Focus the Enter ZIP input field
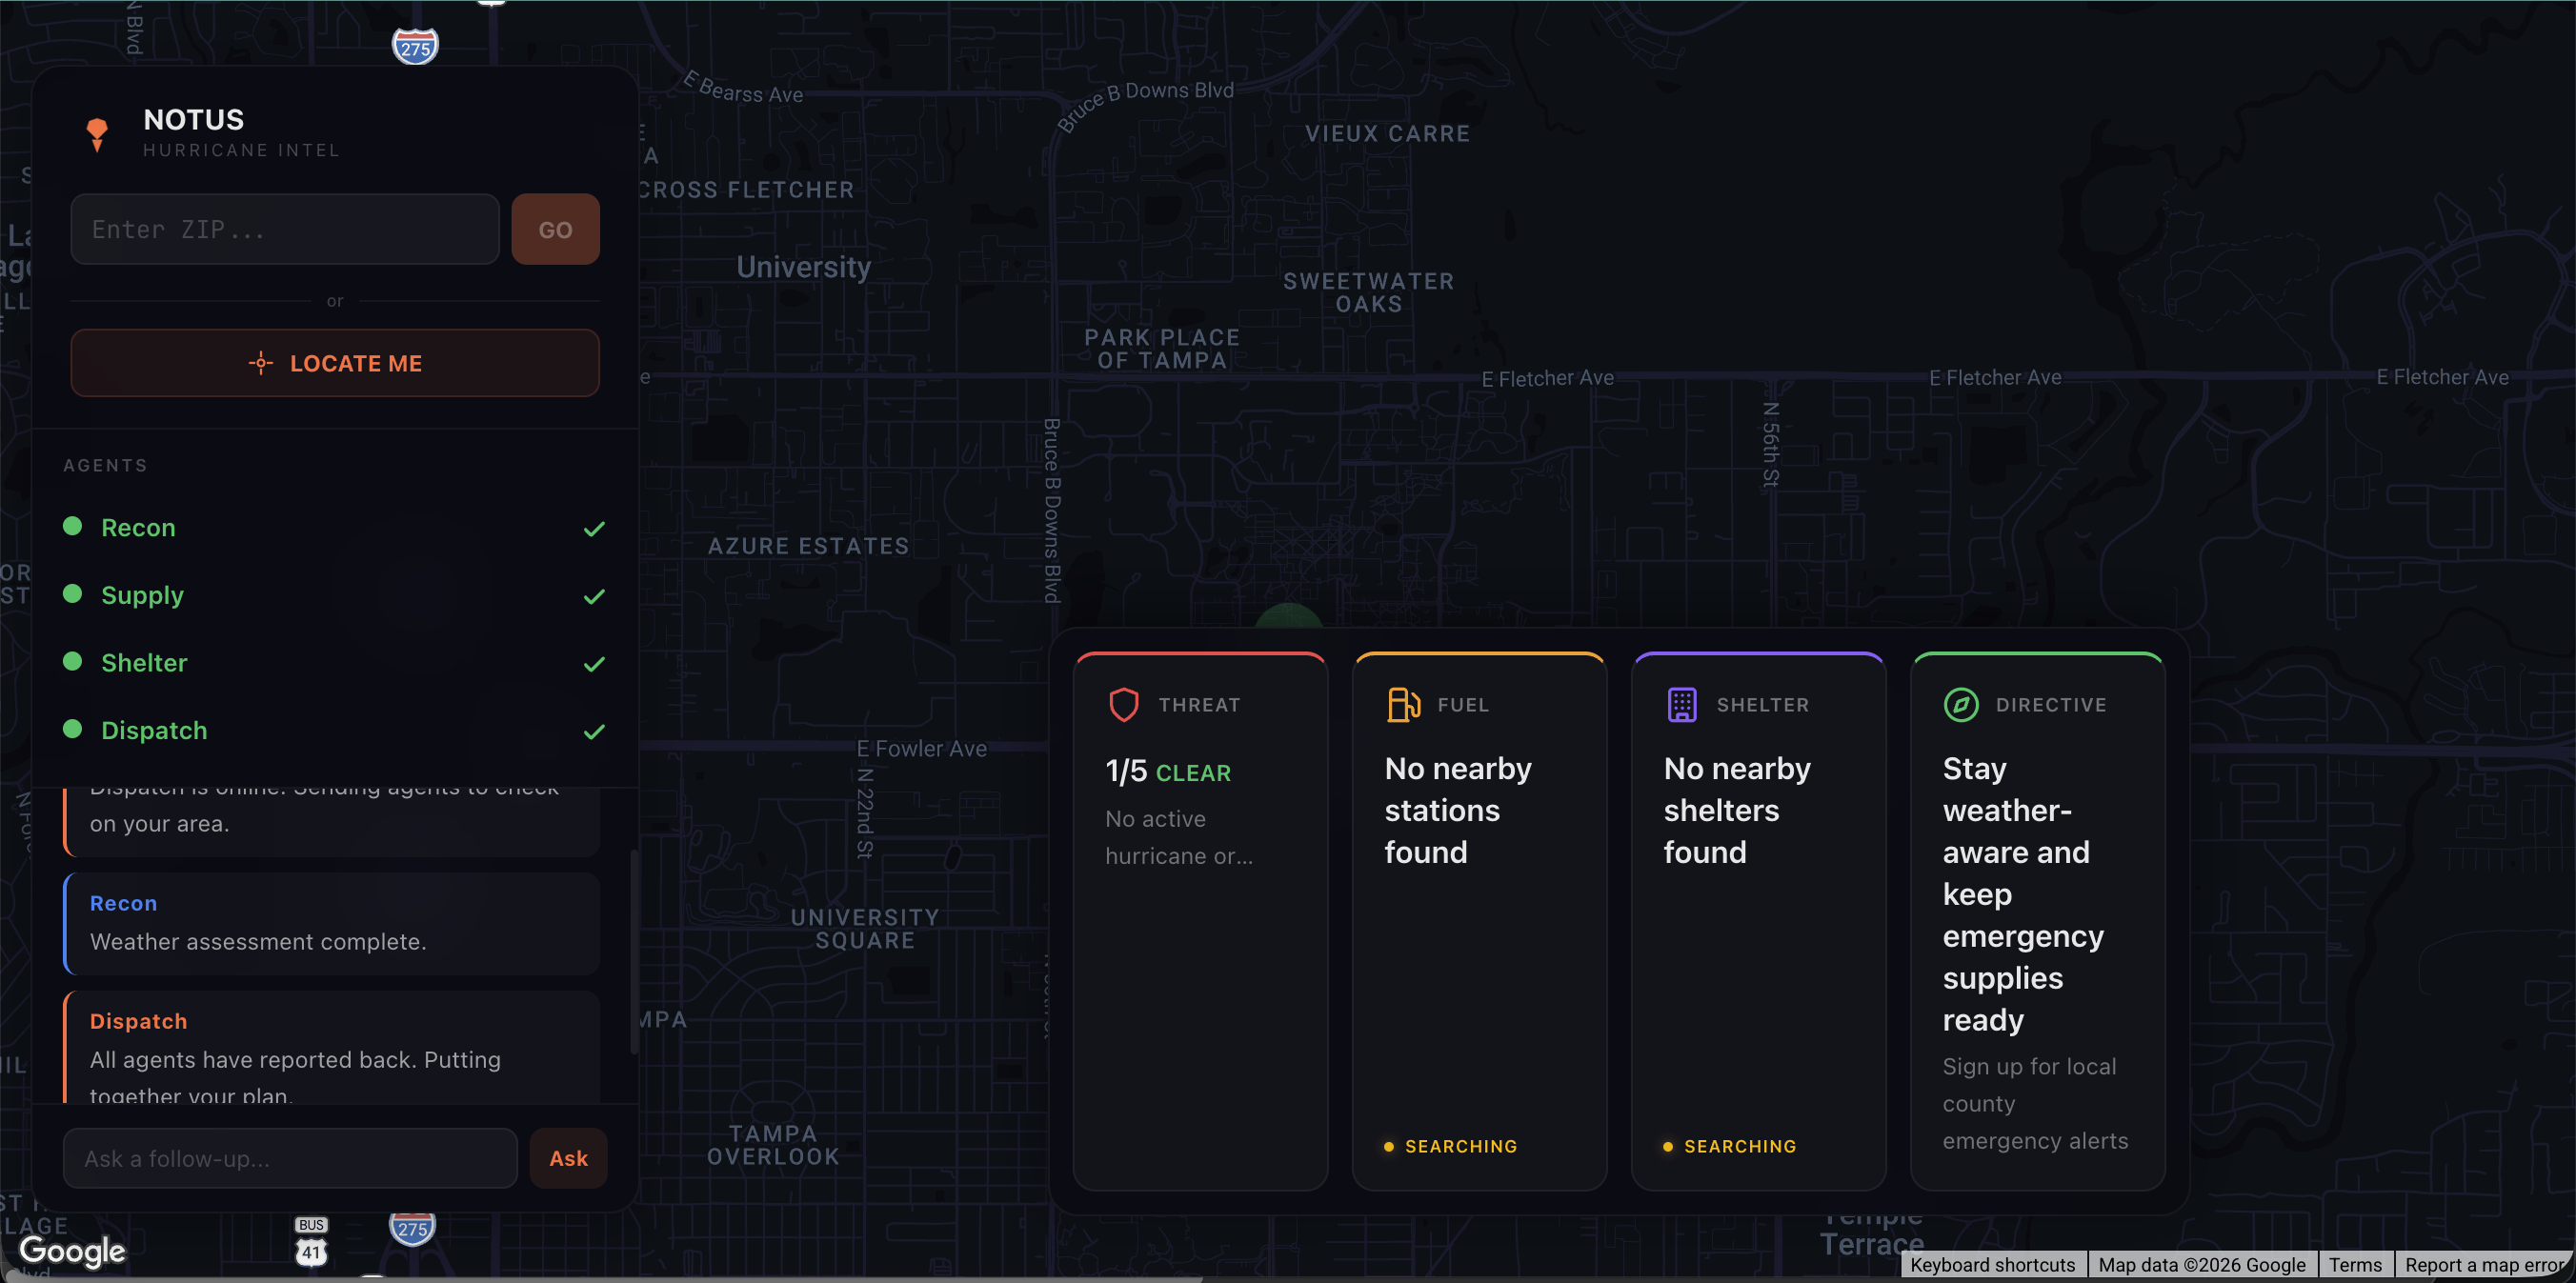 [285, 229]
